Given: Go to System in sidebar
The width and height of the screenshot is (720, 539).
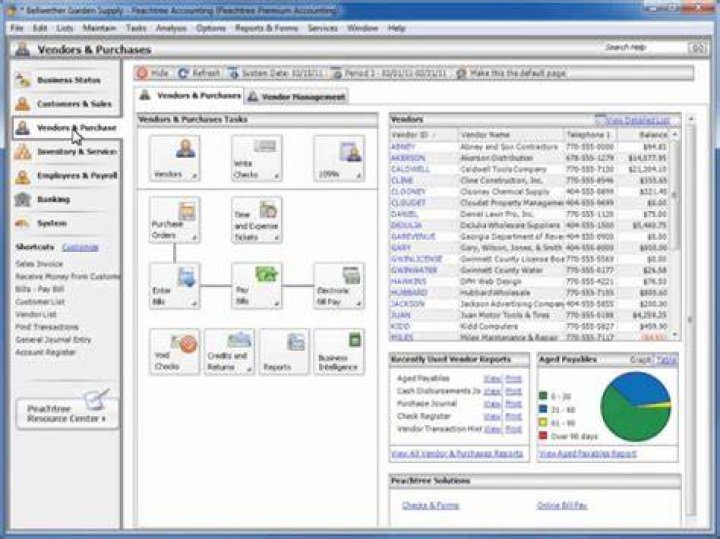Looking at the screenshot, I should 66,223.
